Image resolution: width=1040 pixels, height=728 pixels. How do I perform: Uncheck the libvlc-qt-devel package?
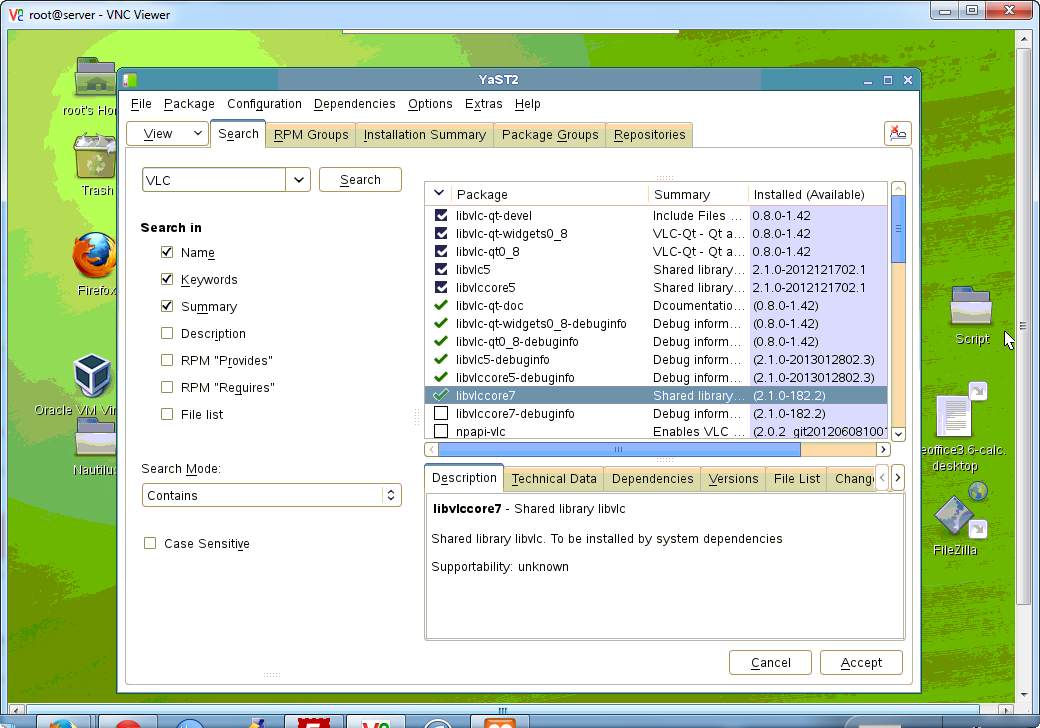pyautogui.click(x=440, y=215)
